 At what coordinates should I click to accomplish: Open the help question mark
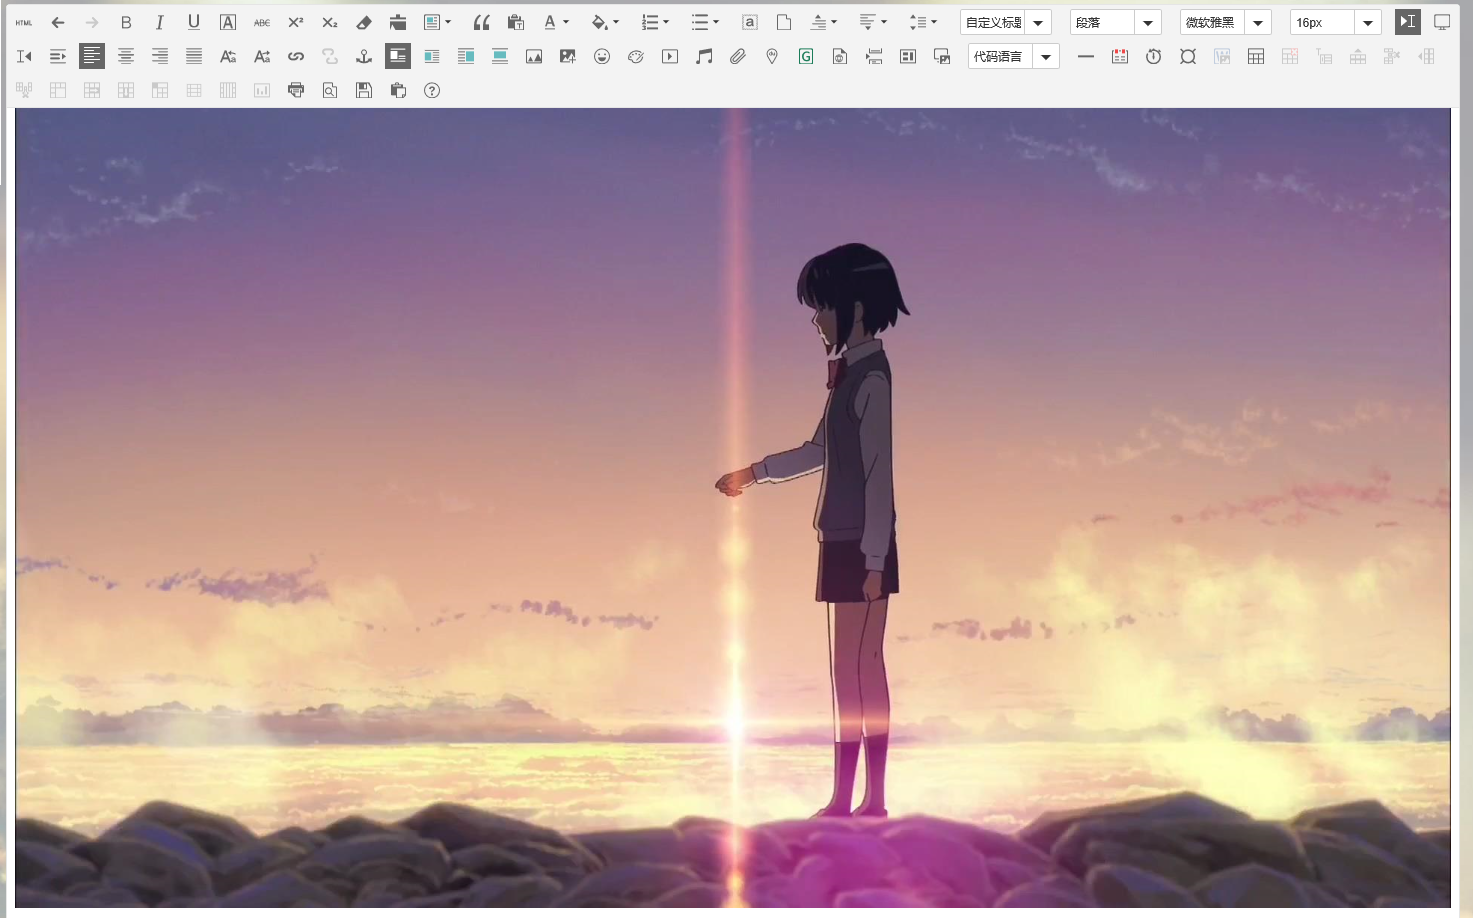(432, 90)
